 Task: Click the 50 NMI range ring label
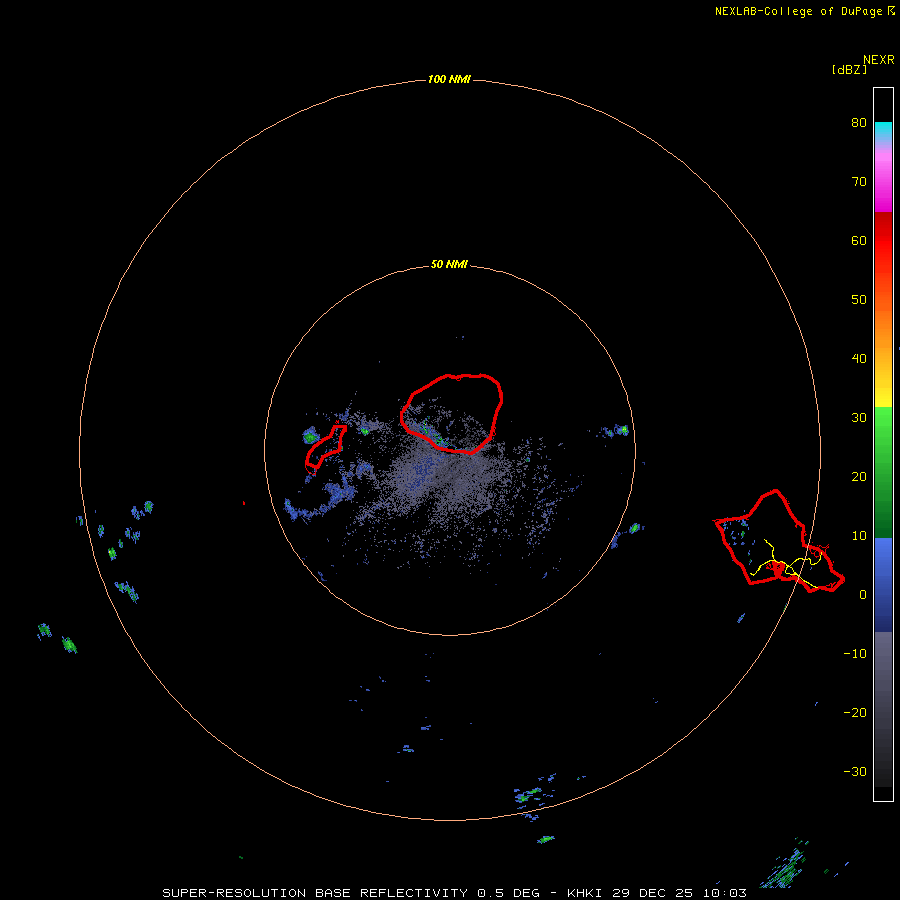pos(449,264)
